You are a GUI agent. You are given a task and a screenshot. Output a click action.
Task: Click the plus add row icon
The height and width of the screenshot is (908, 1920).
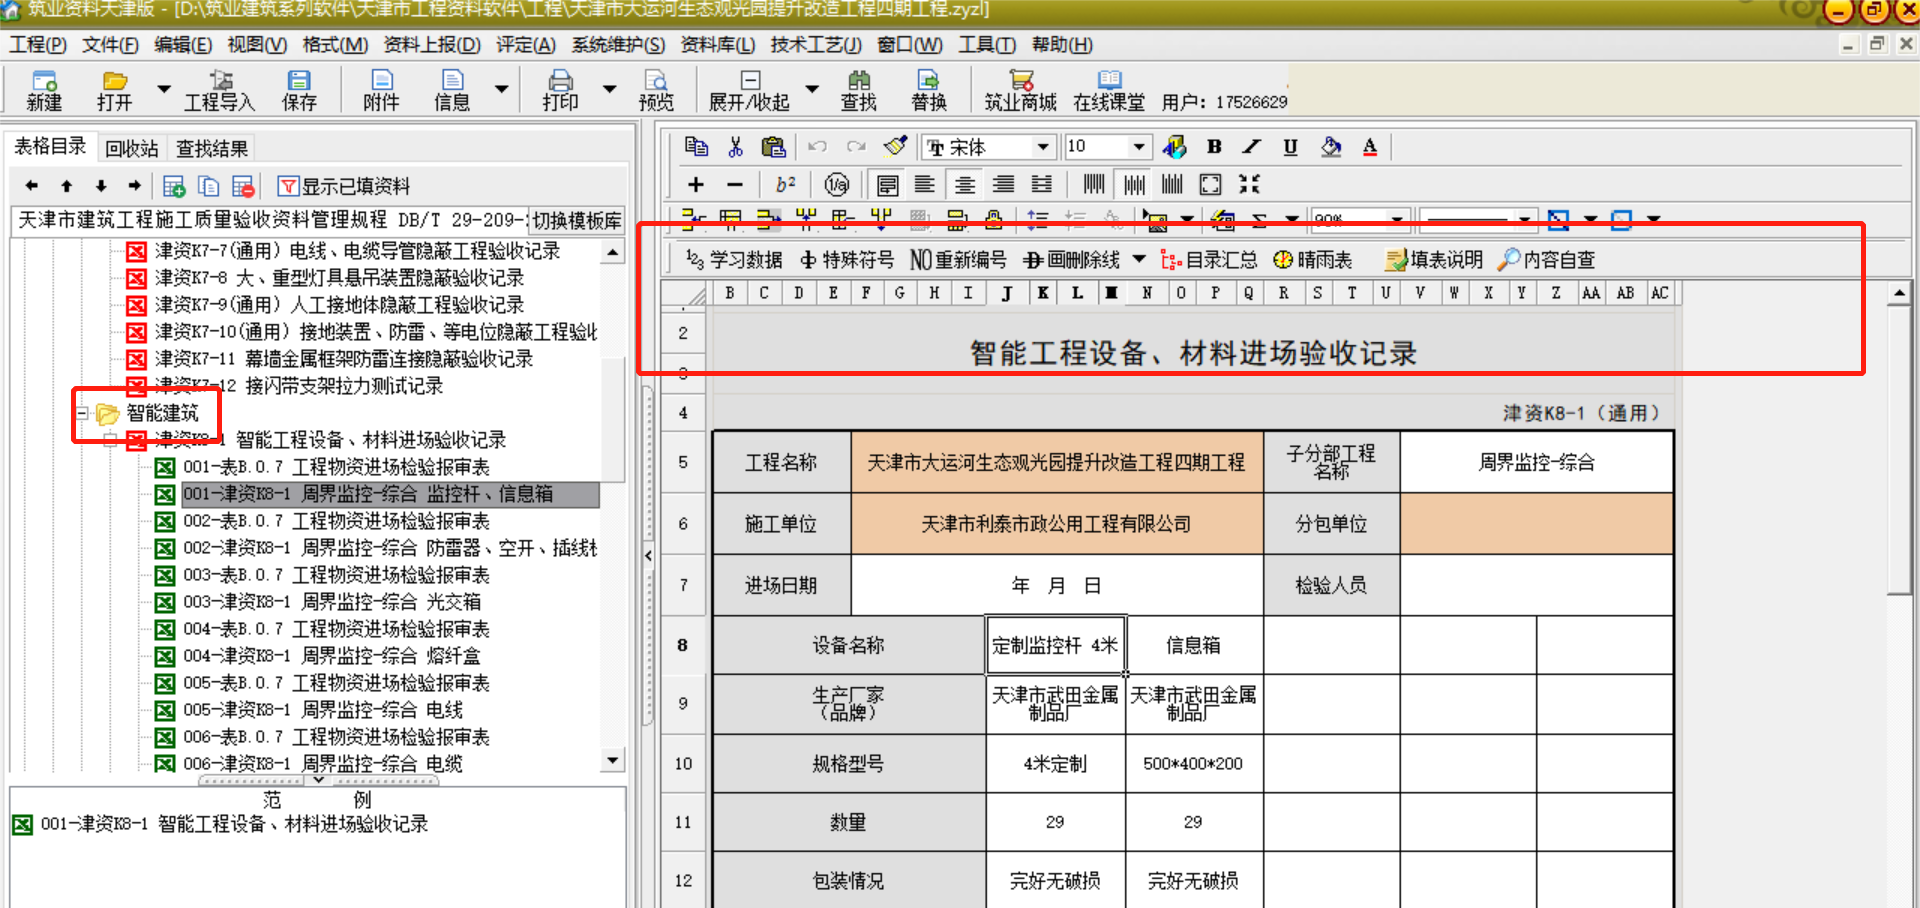point(696,184)
